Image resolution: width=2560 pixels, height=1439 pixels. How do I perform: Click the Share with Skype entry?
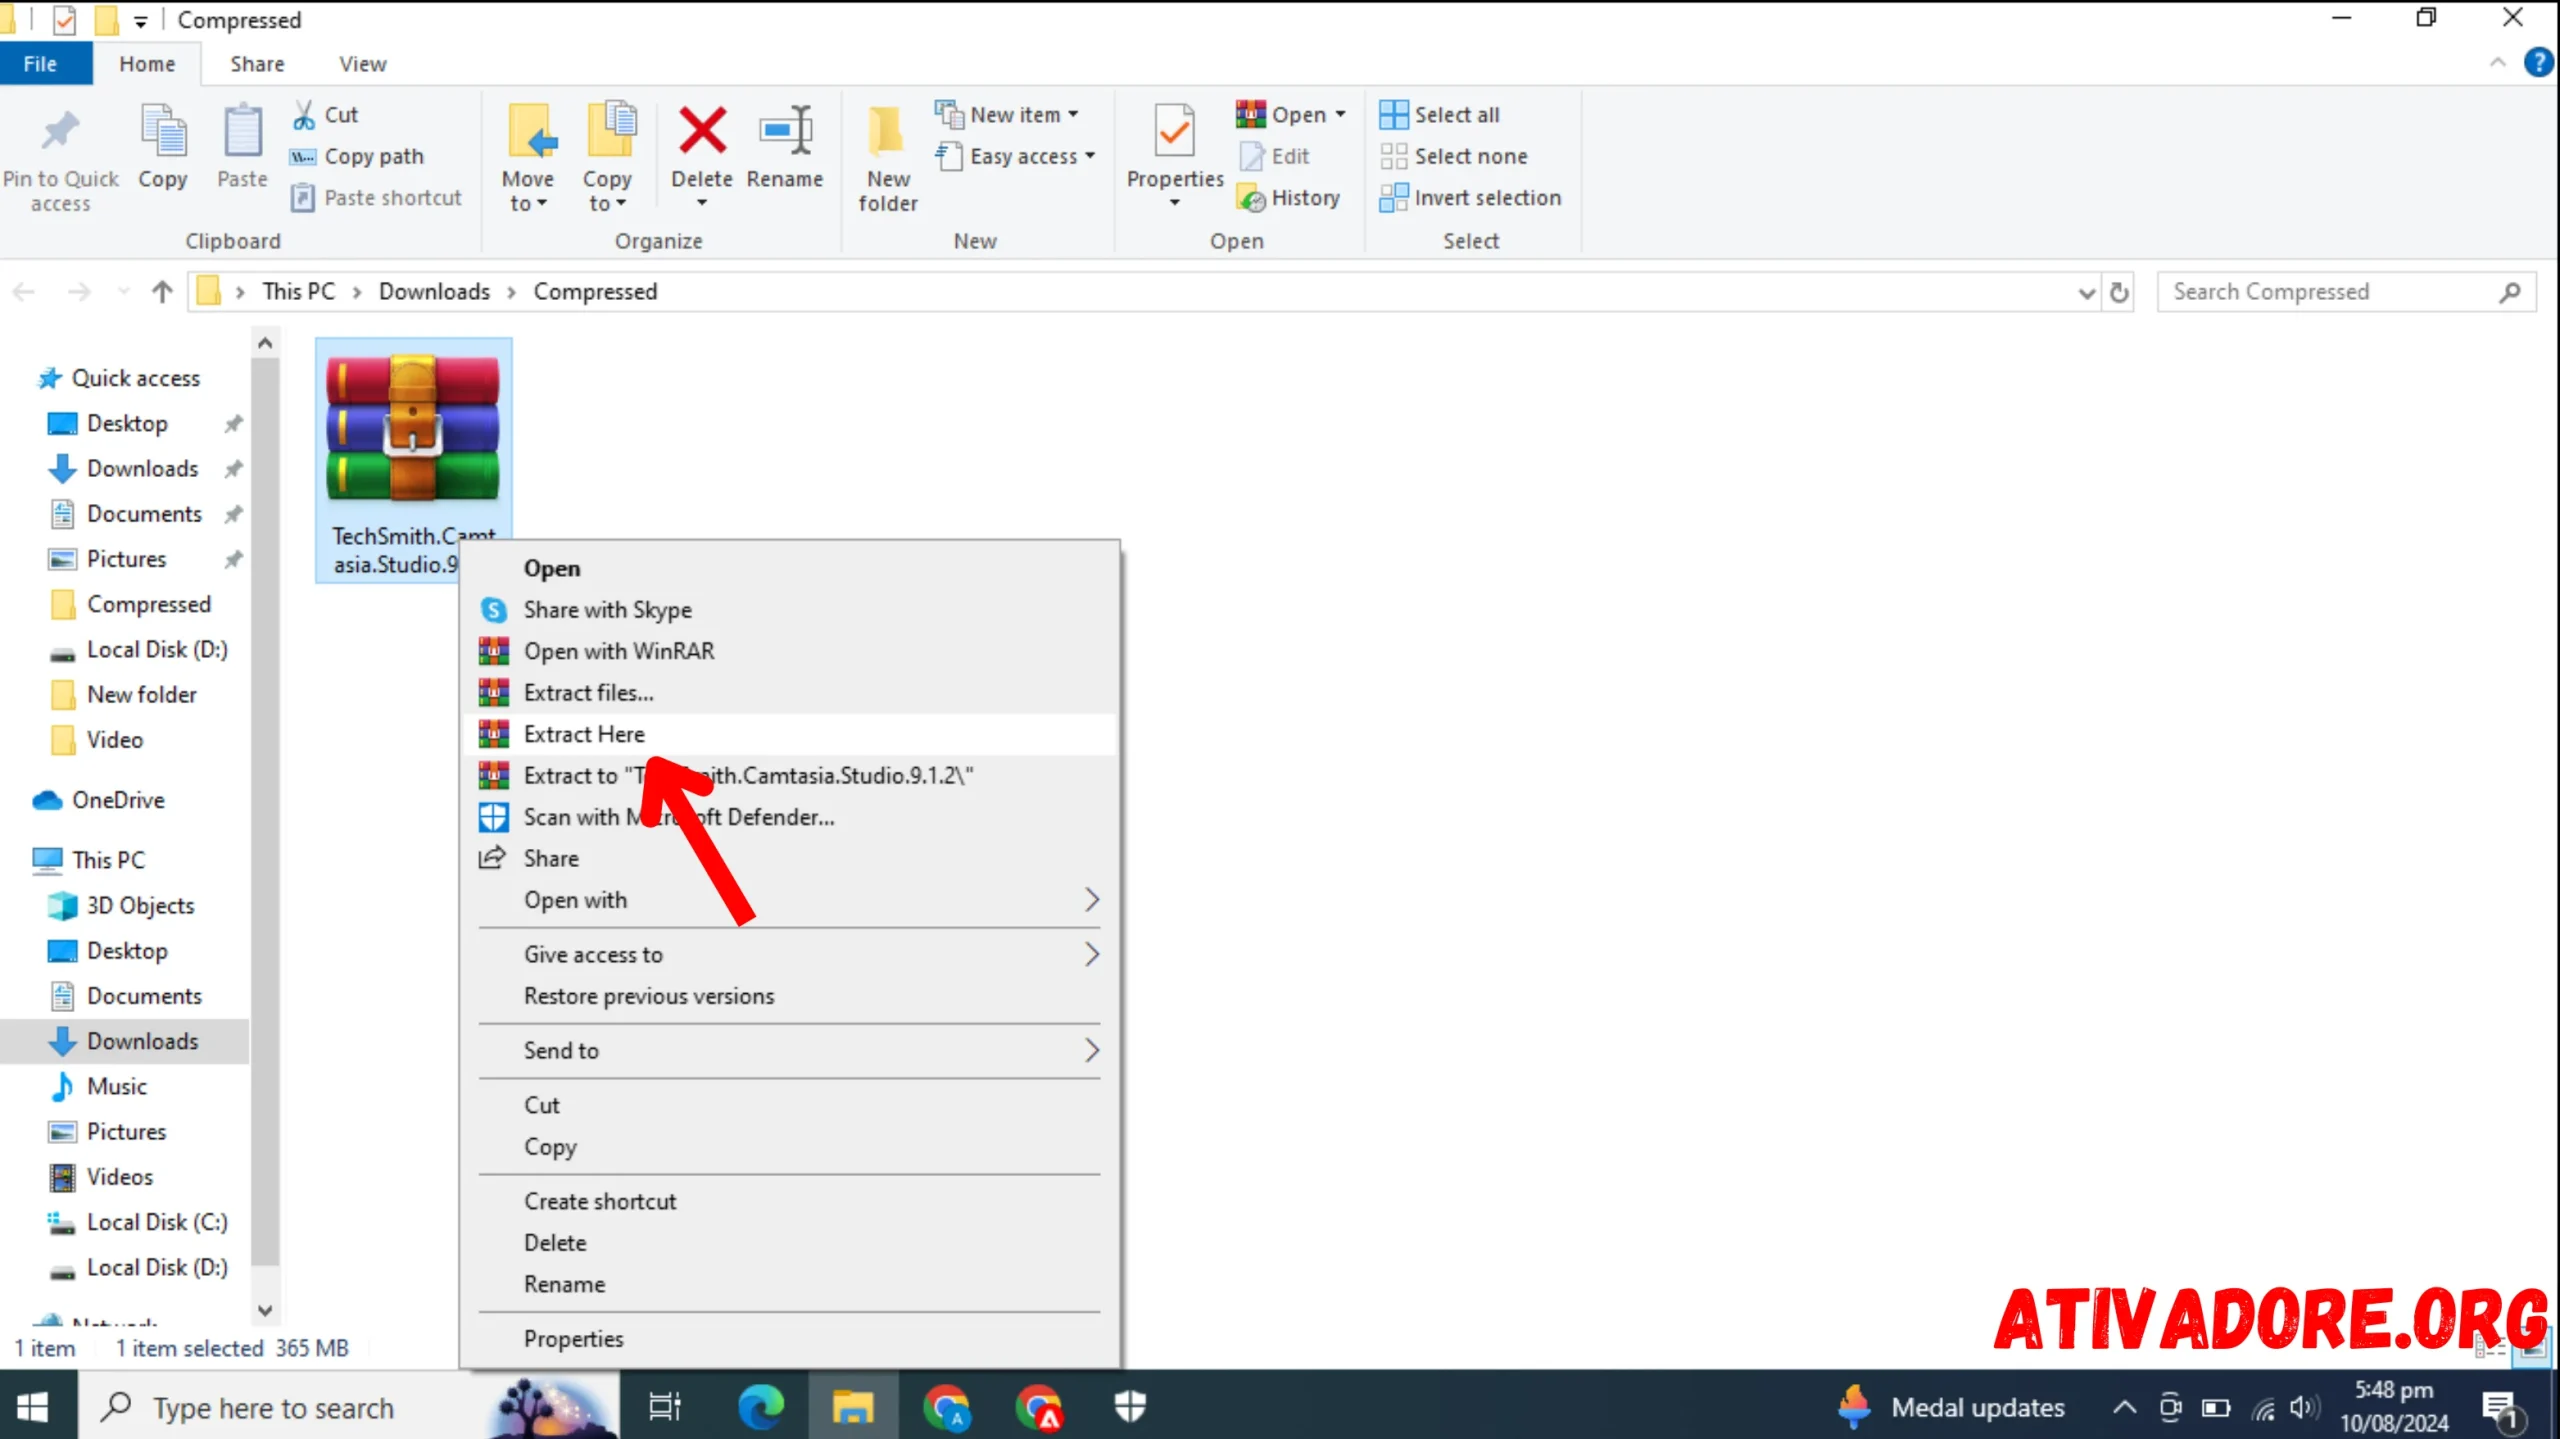pyautogui.click(x=790, y=610)
